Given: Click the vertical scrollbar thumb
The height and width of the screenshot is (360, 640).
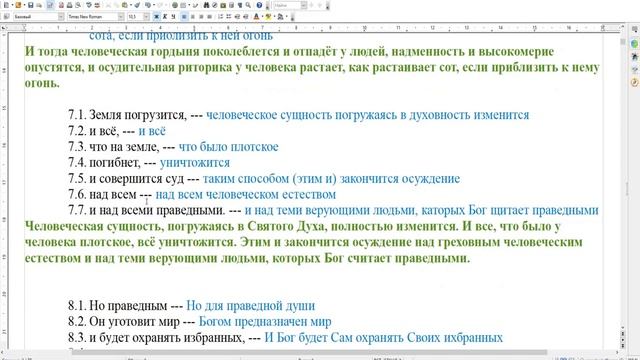Looking at the screenshot, I should [622, 42].
